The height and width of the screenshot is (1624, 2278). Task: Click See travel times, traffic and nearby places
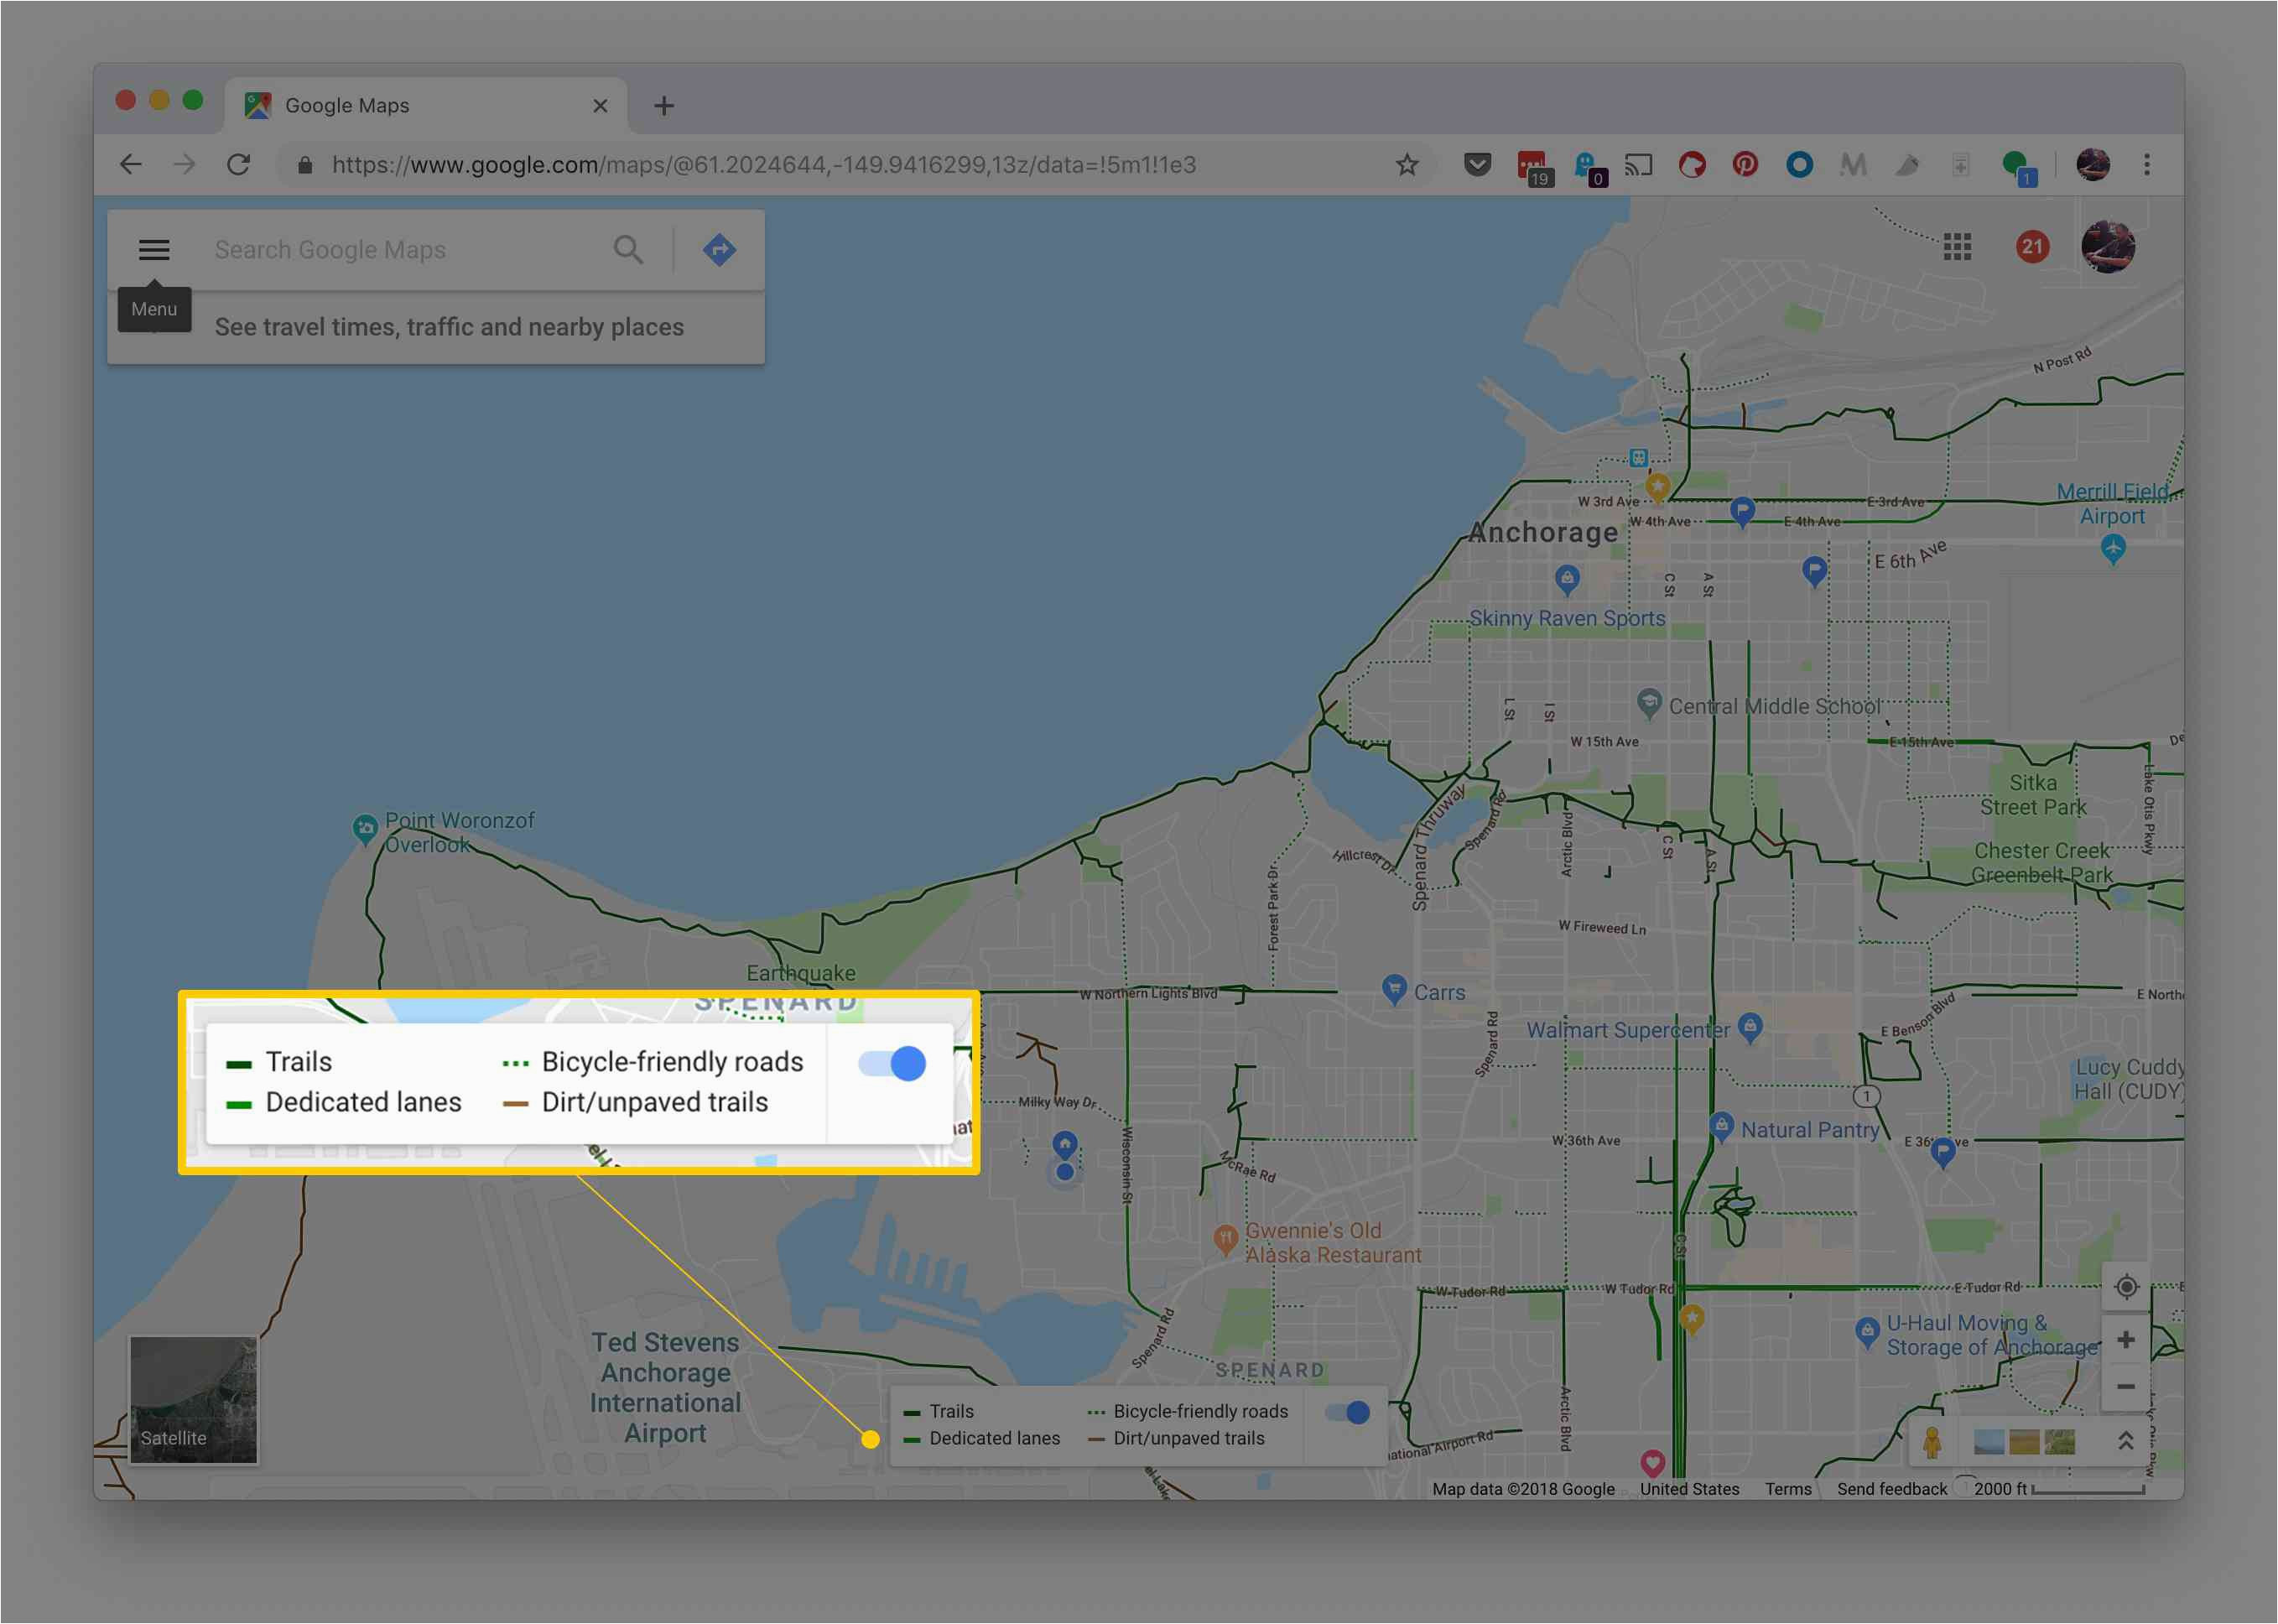[x=449, y=327]
